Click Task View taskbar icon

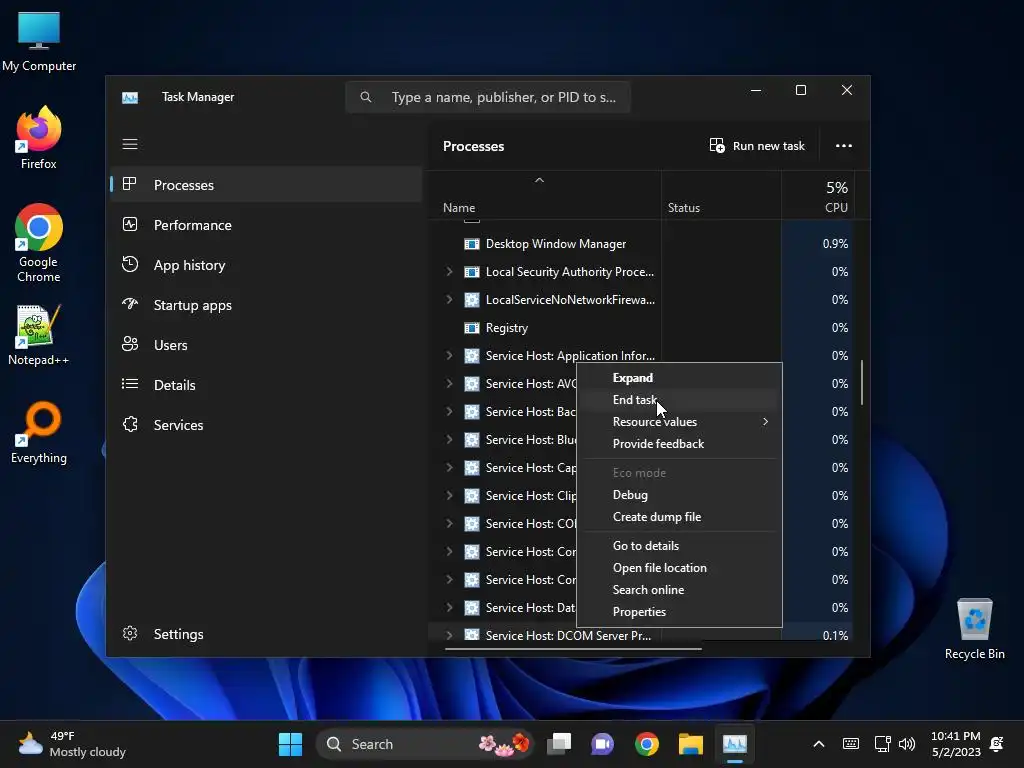559,744
